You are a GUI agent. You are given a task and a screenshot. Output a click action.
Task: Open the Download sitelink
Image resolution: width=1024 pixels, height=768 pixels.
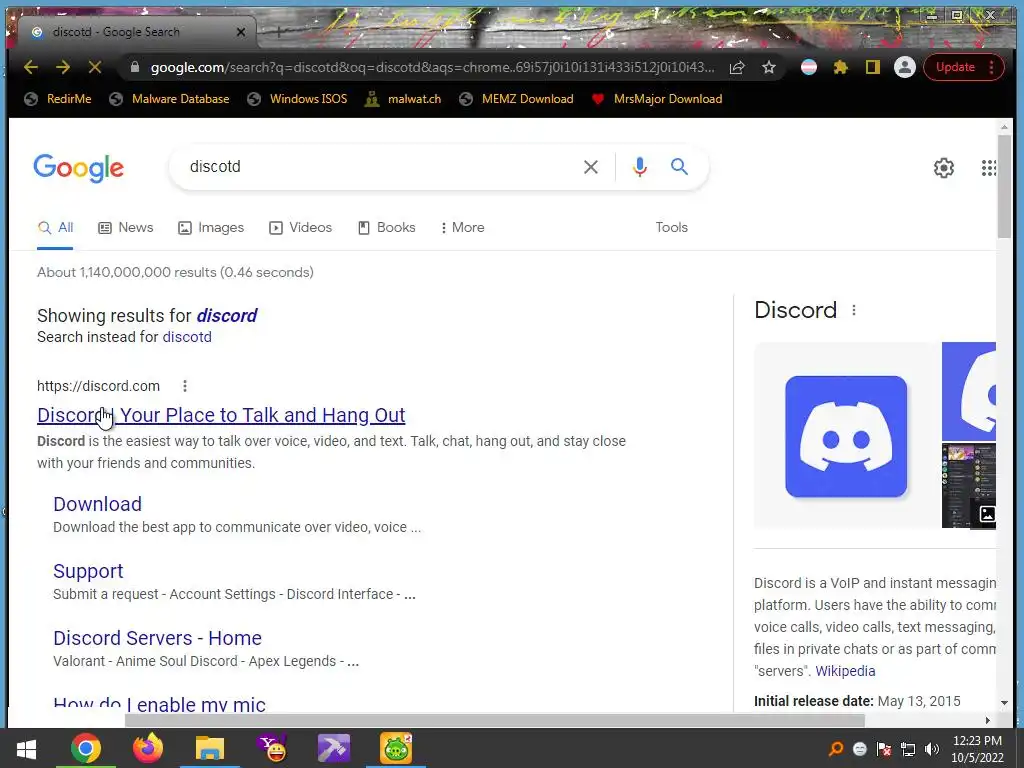pos(97,504)
